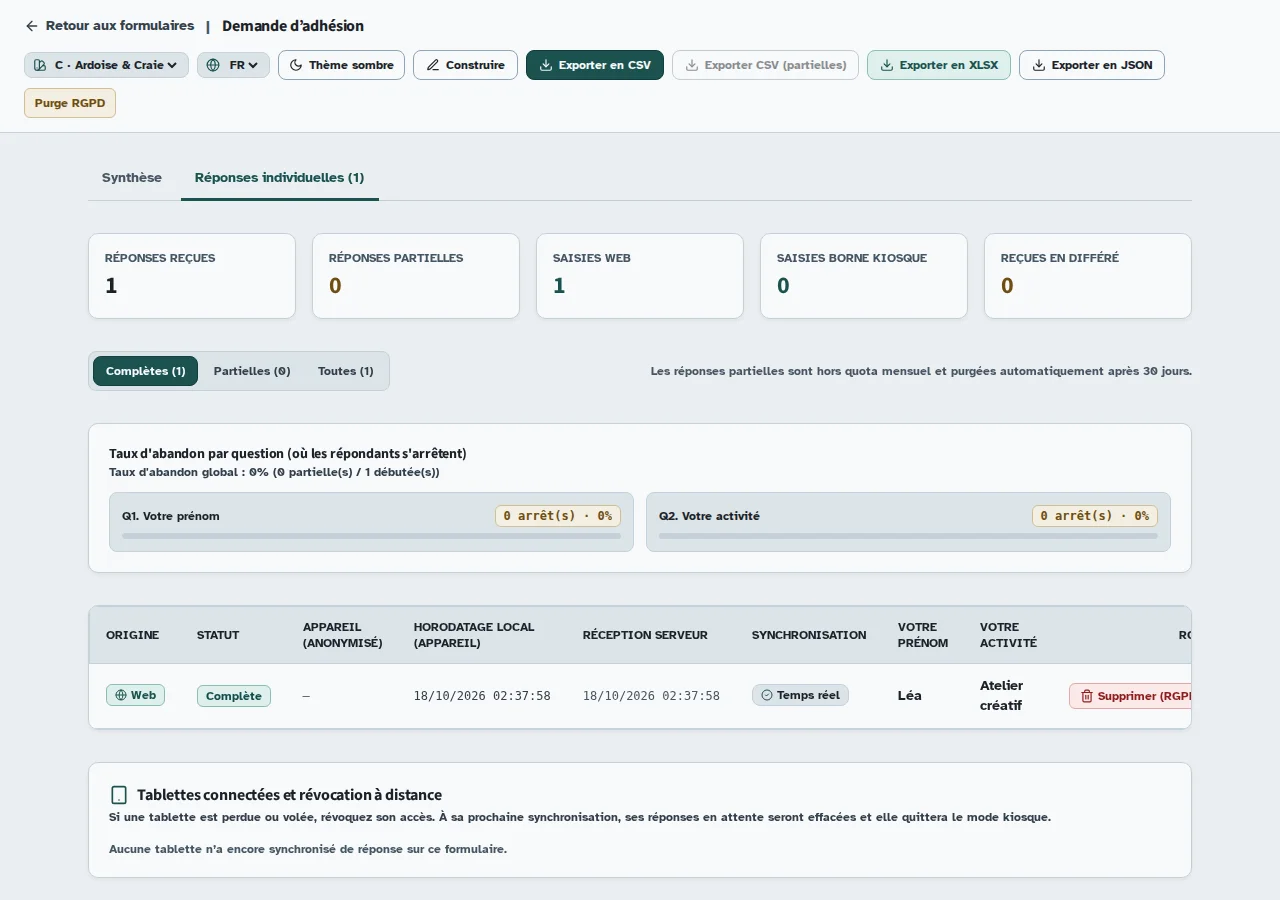1280x900 pixels.
Task: Click the tablet icon beside Tablettes connectées
Action: tap(119, 795)
